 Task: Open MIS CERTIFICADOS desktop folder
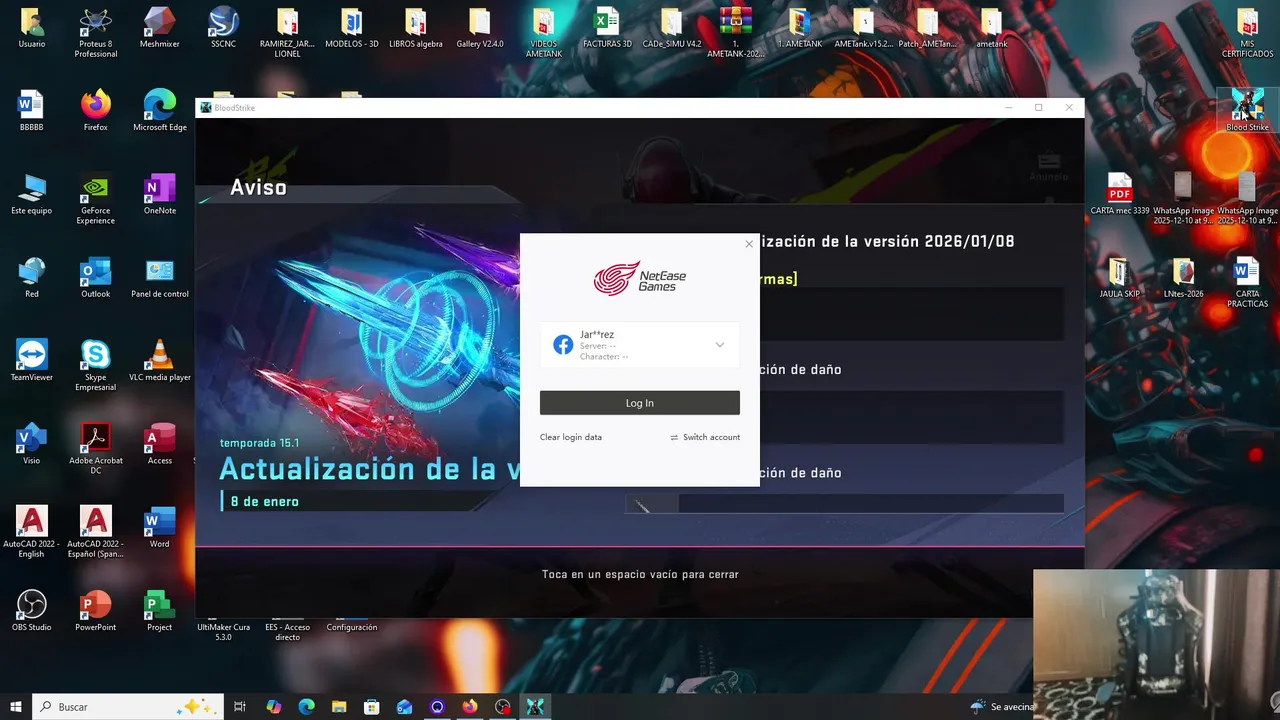[1247, 33]
